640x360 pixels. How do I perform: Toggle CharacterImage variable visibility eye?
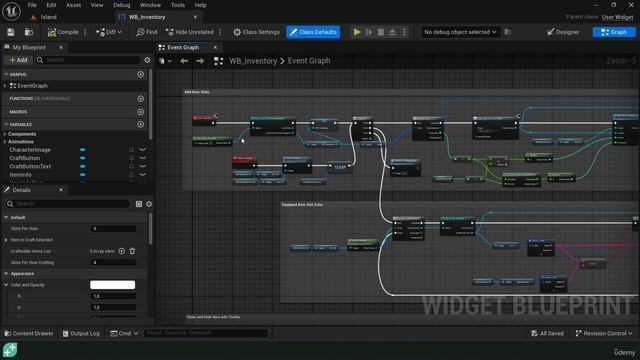[142, 150]
